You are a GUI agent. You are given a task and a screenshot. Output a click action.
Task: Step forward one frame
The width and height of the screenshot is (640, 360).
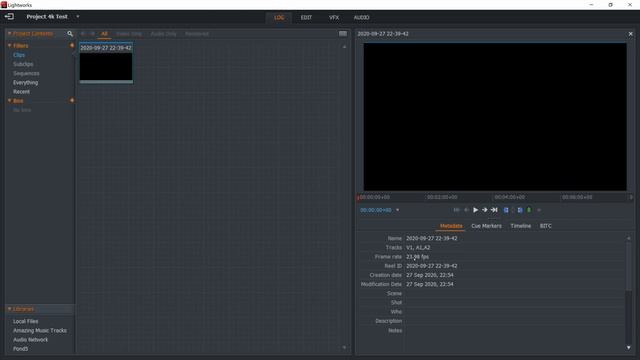click(484, 210)
